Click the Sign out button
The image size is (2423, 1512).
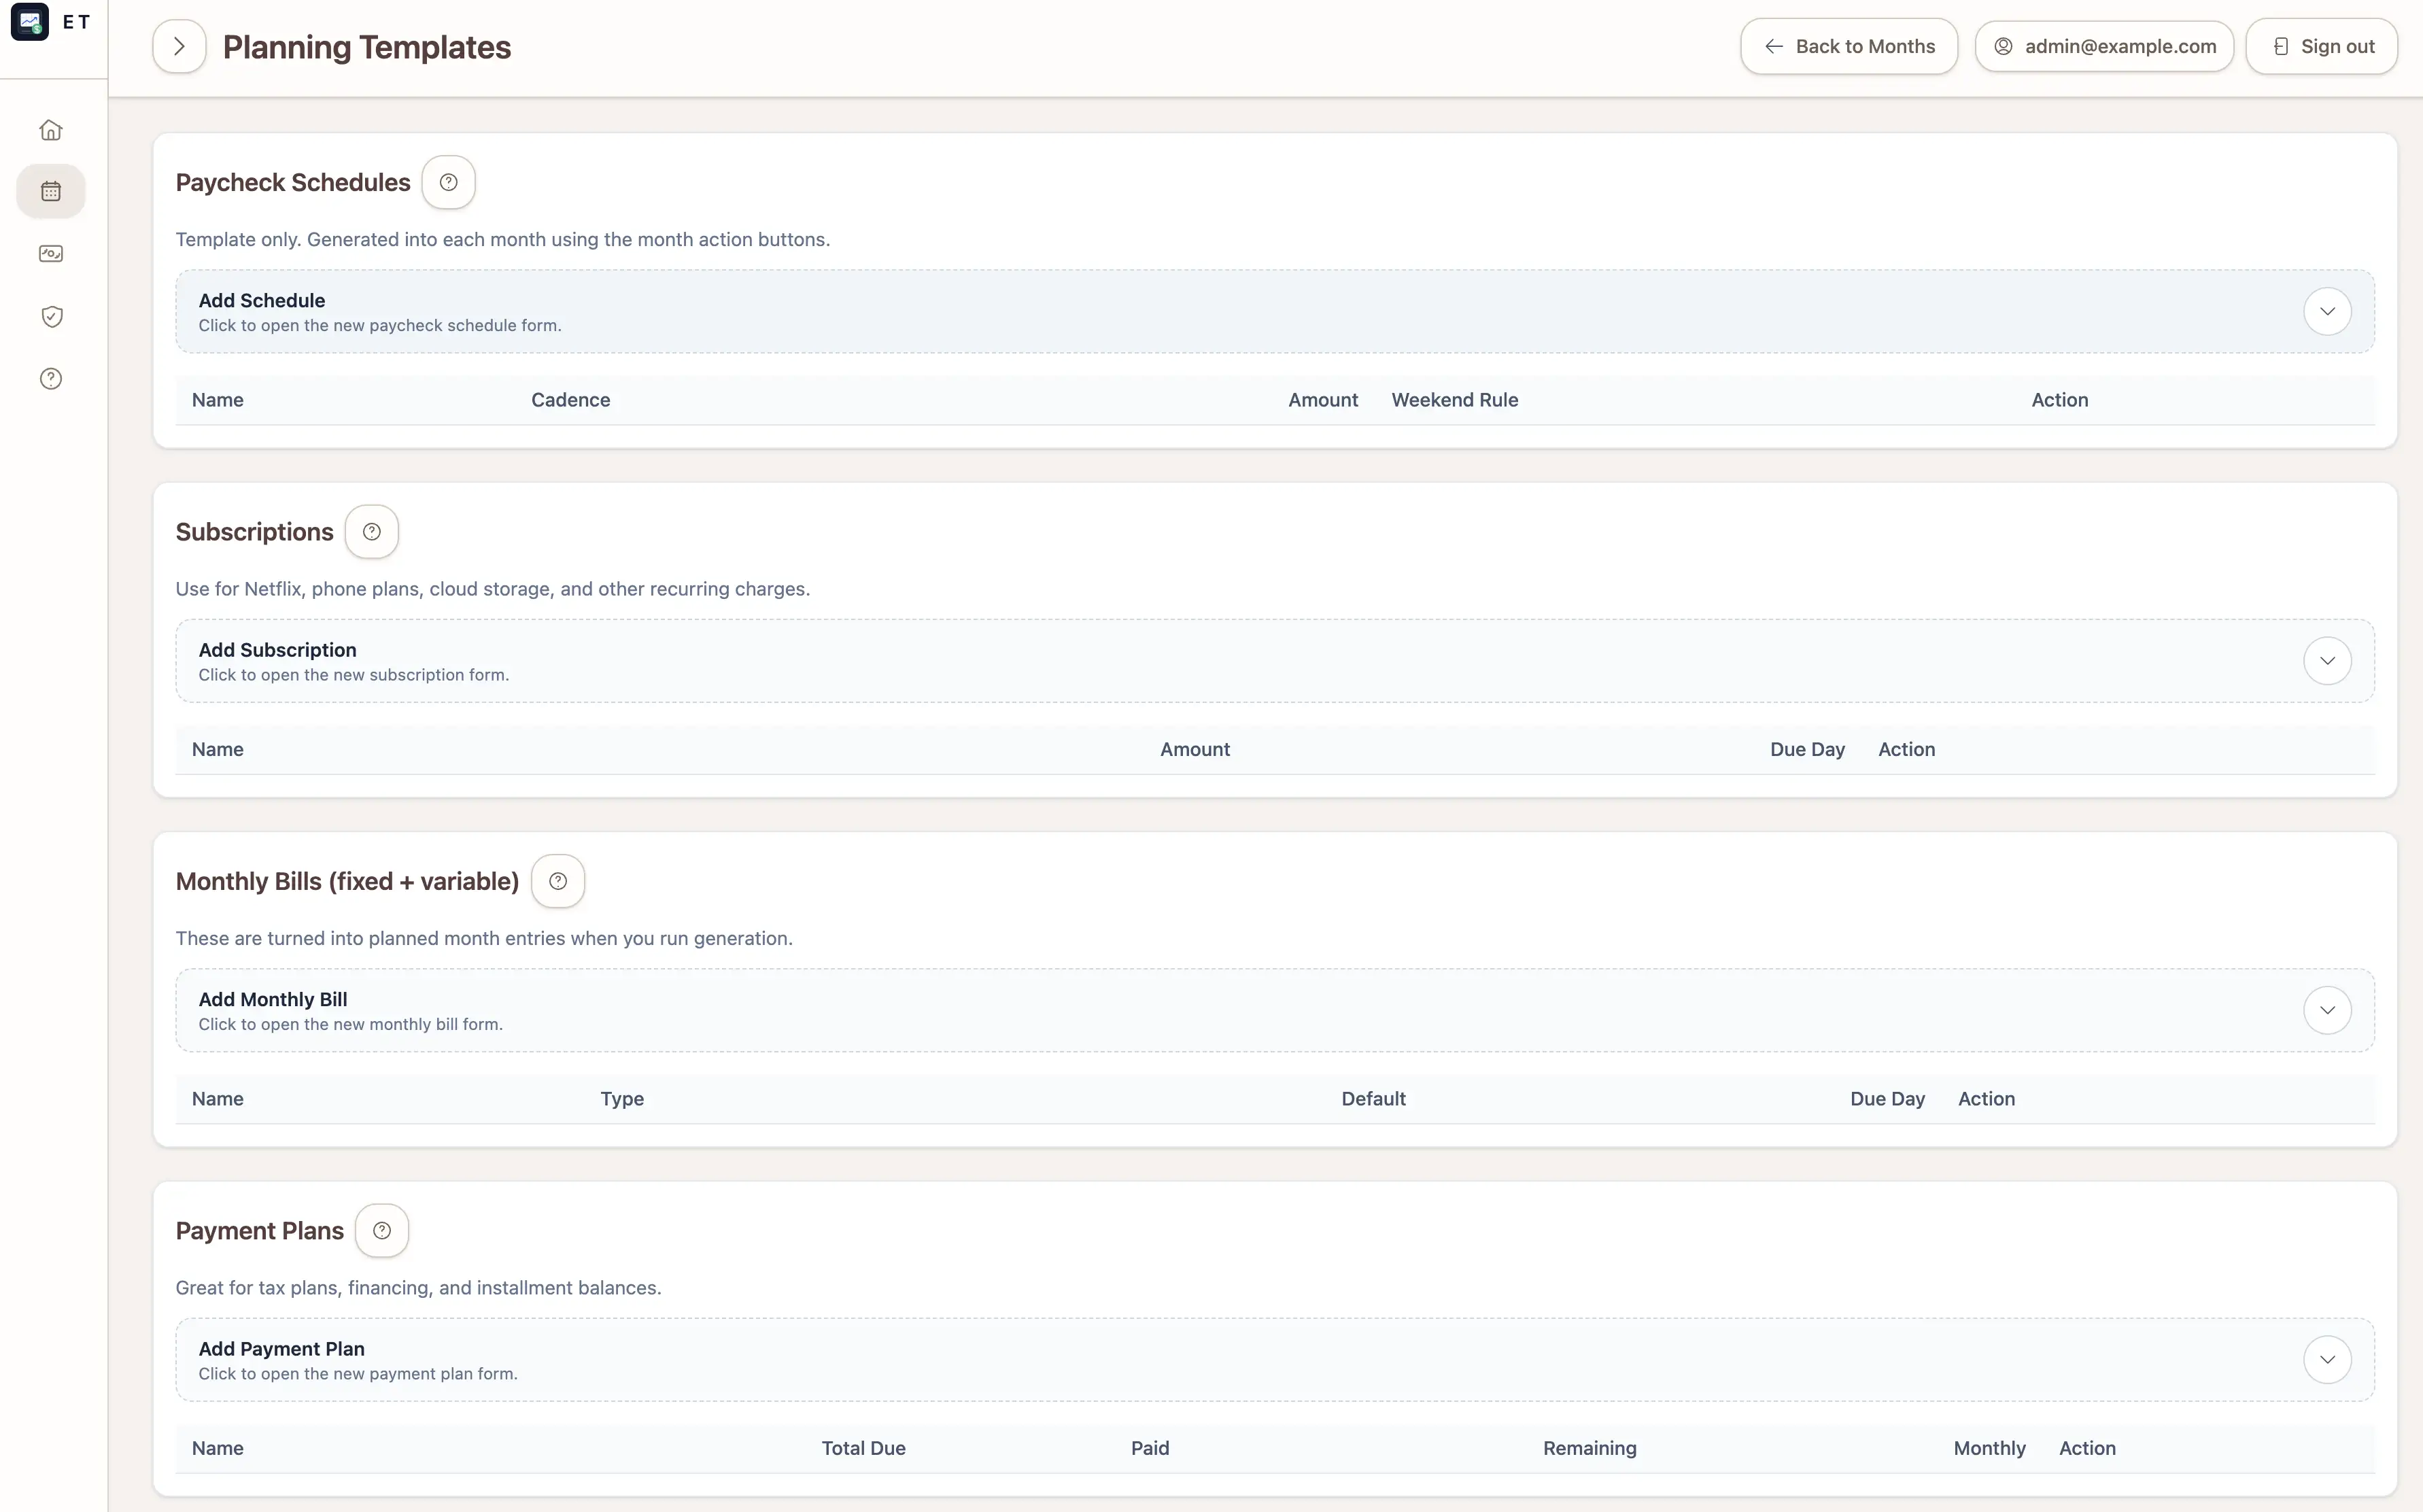point(2321,47)
